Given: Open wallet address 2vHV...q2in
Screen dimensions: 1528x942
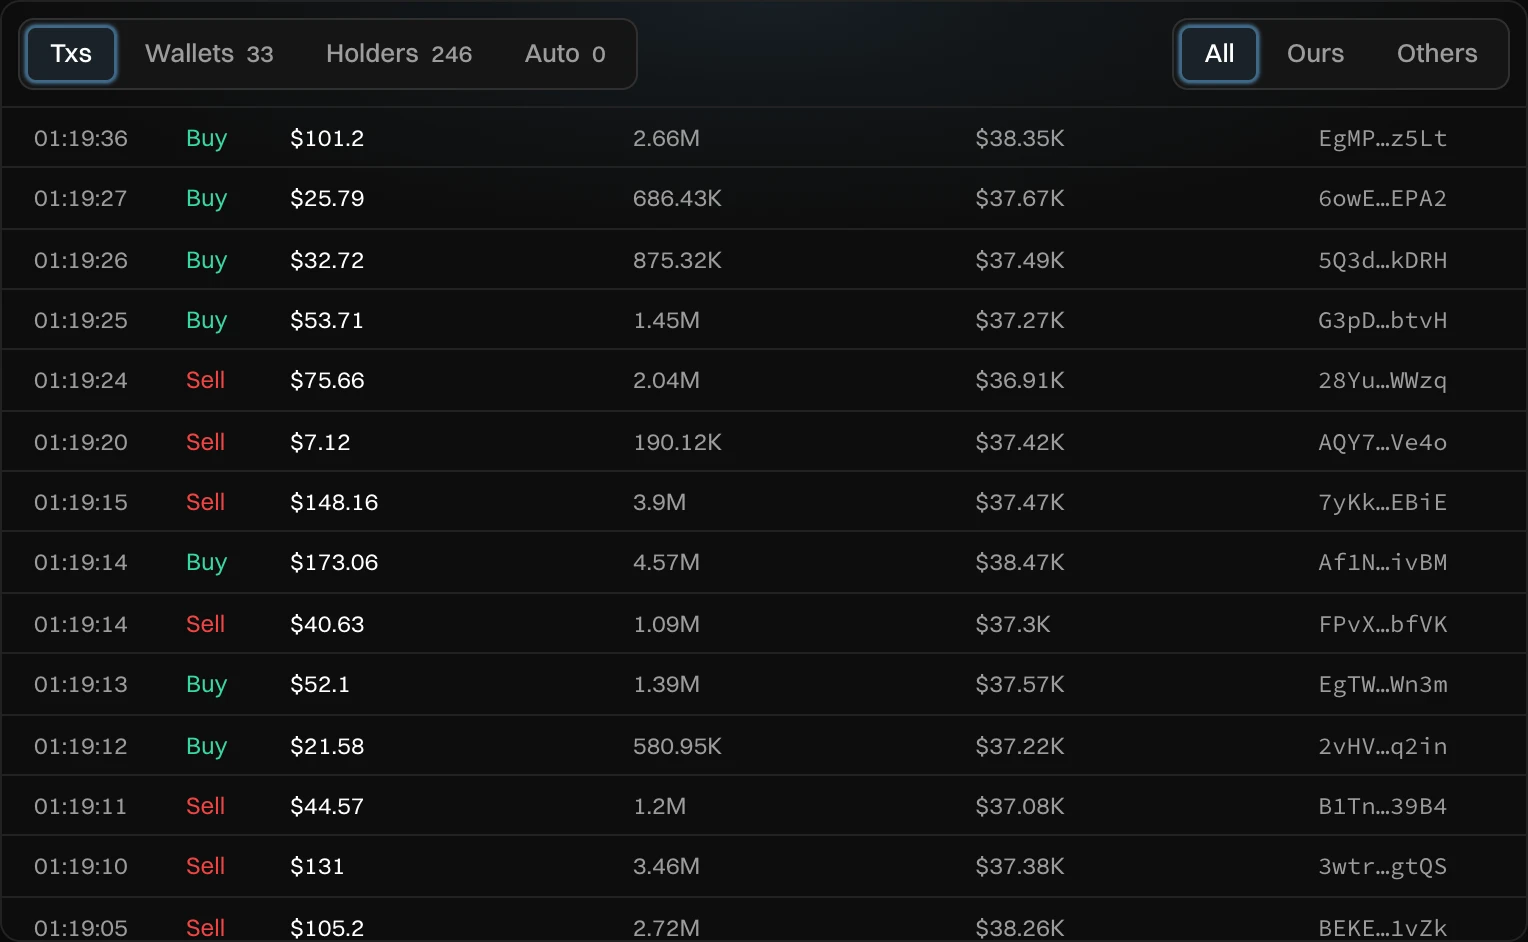Looking at the screenshot, I should (x=1383, y=746).
